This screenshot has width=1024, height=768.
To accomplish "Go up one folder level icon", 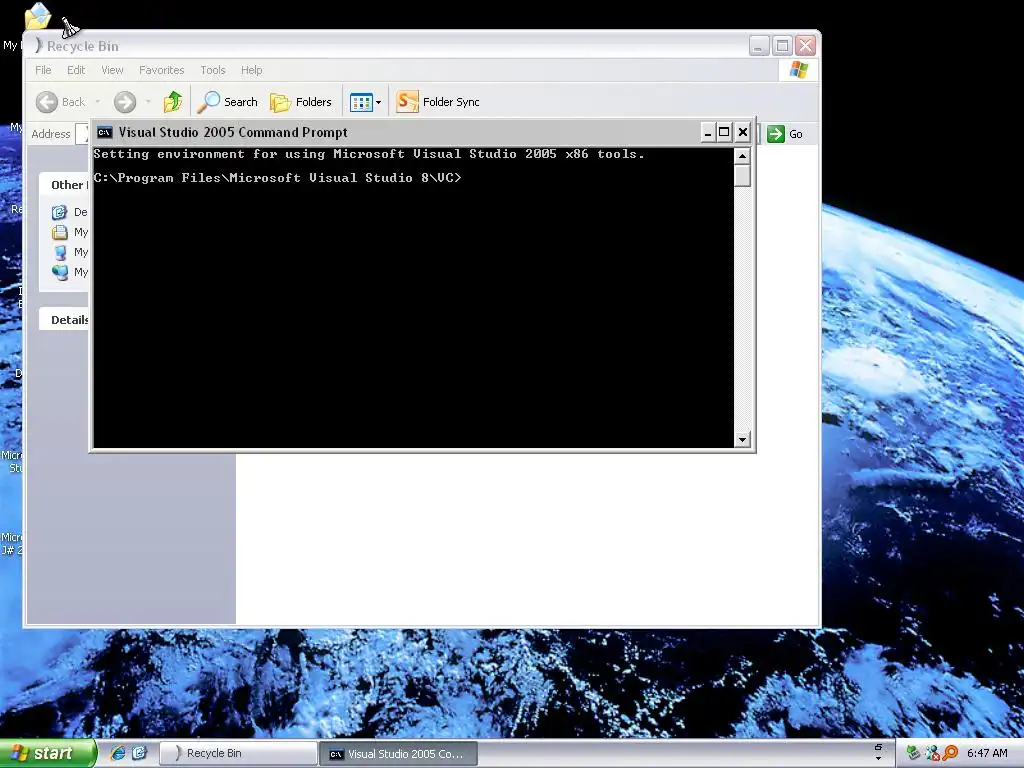I will pyautogui.click(x=172, y=102).
